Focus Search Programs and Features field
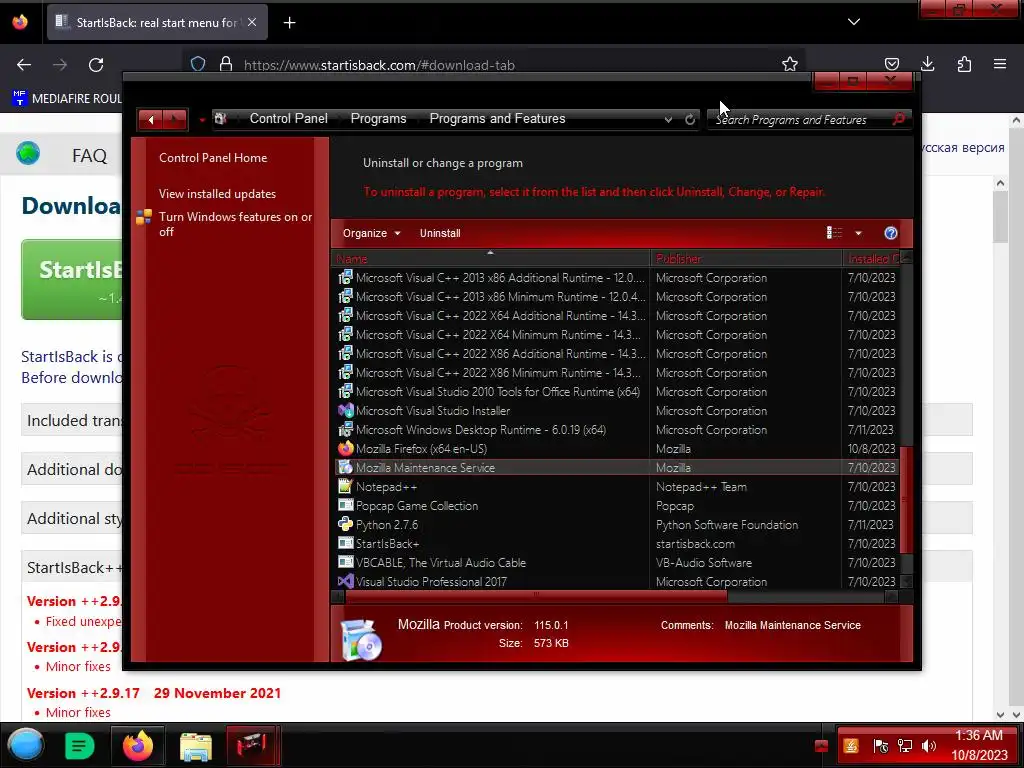Image resolution: width=1024 pixels, height=768 pixels. click(x=801, y=120)
